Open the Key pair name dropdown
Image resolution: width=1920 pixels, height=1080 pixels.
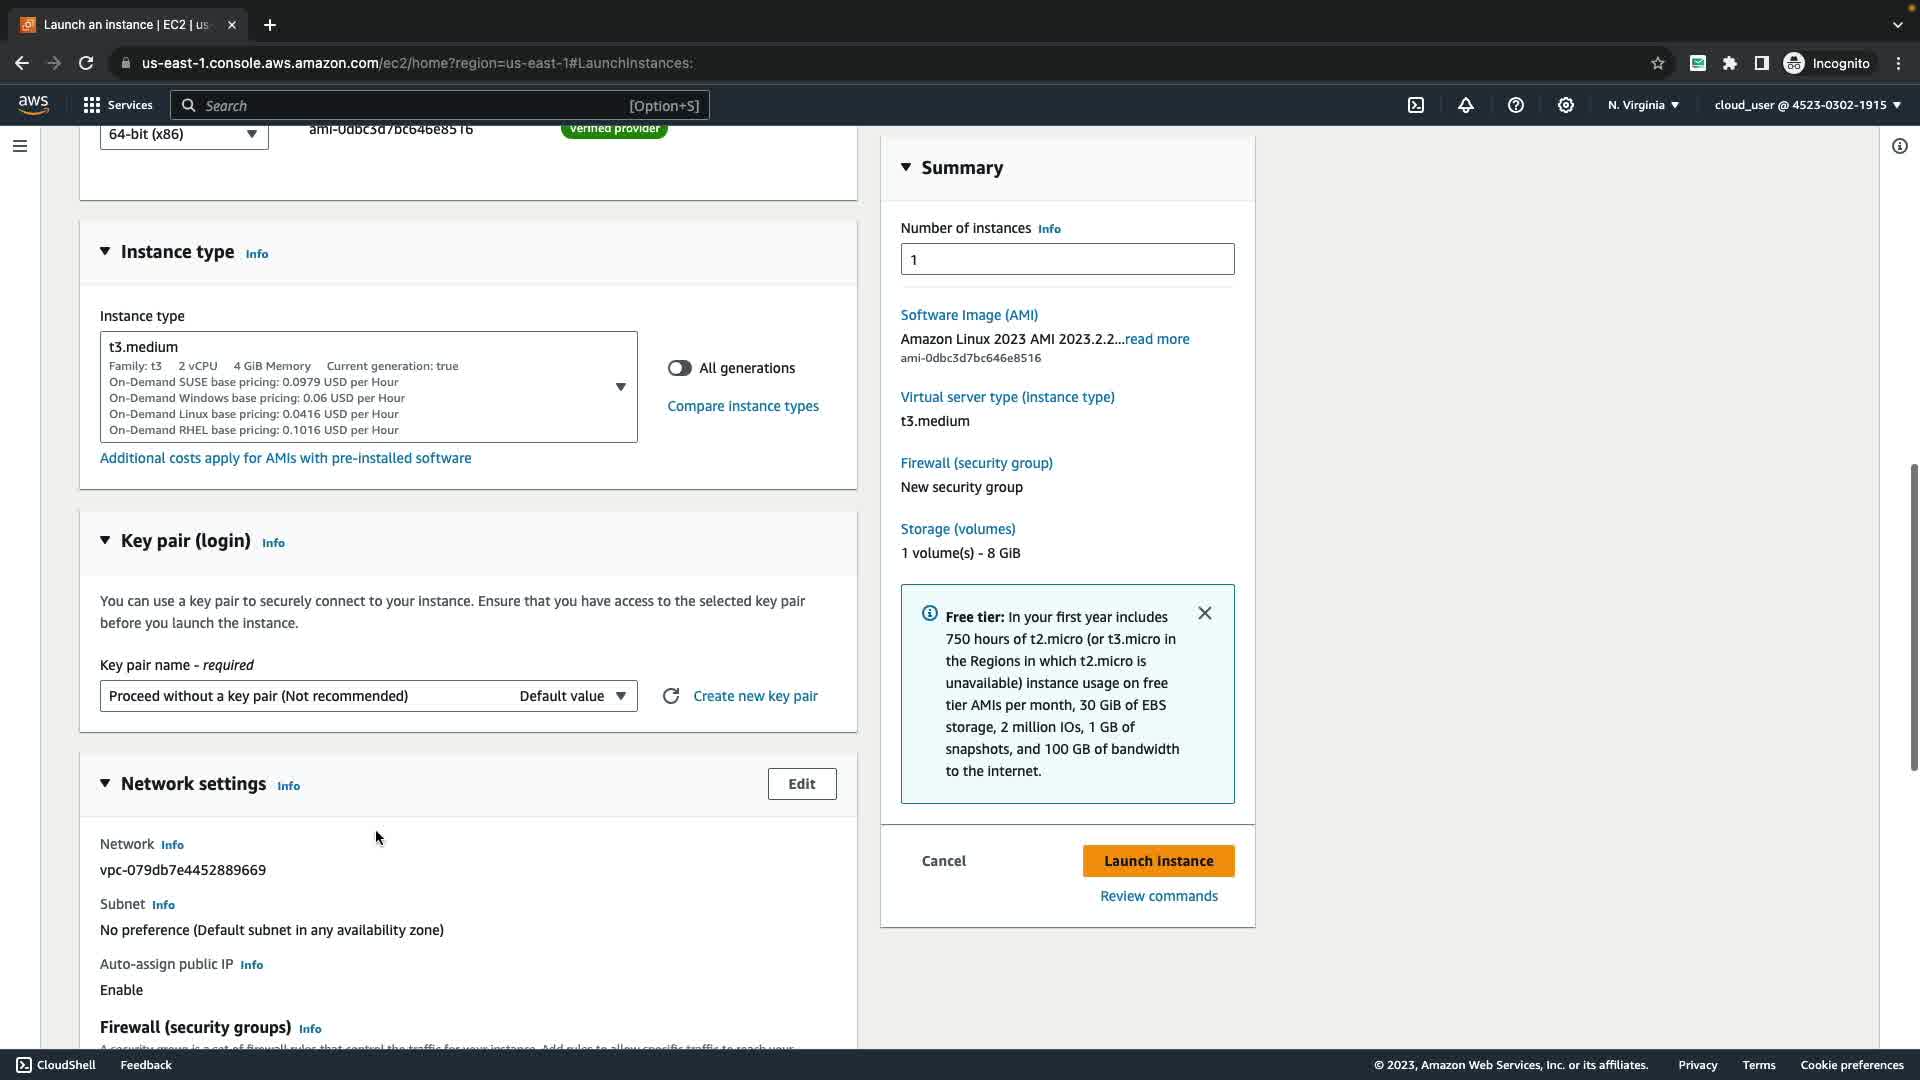click(368, 696)
